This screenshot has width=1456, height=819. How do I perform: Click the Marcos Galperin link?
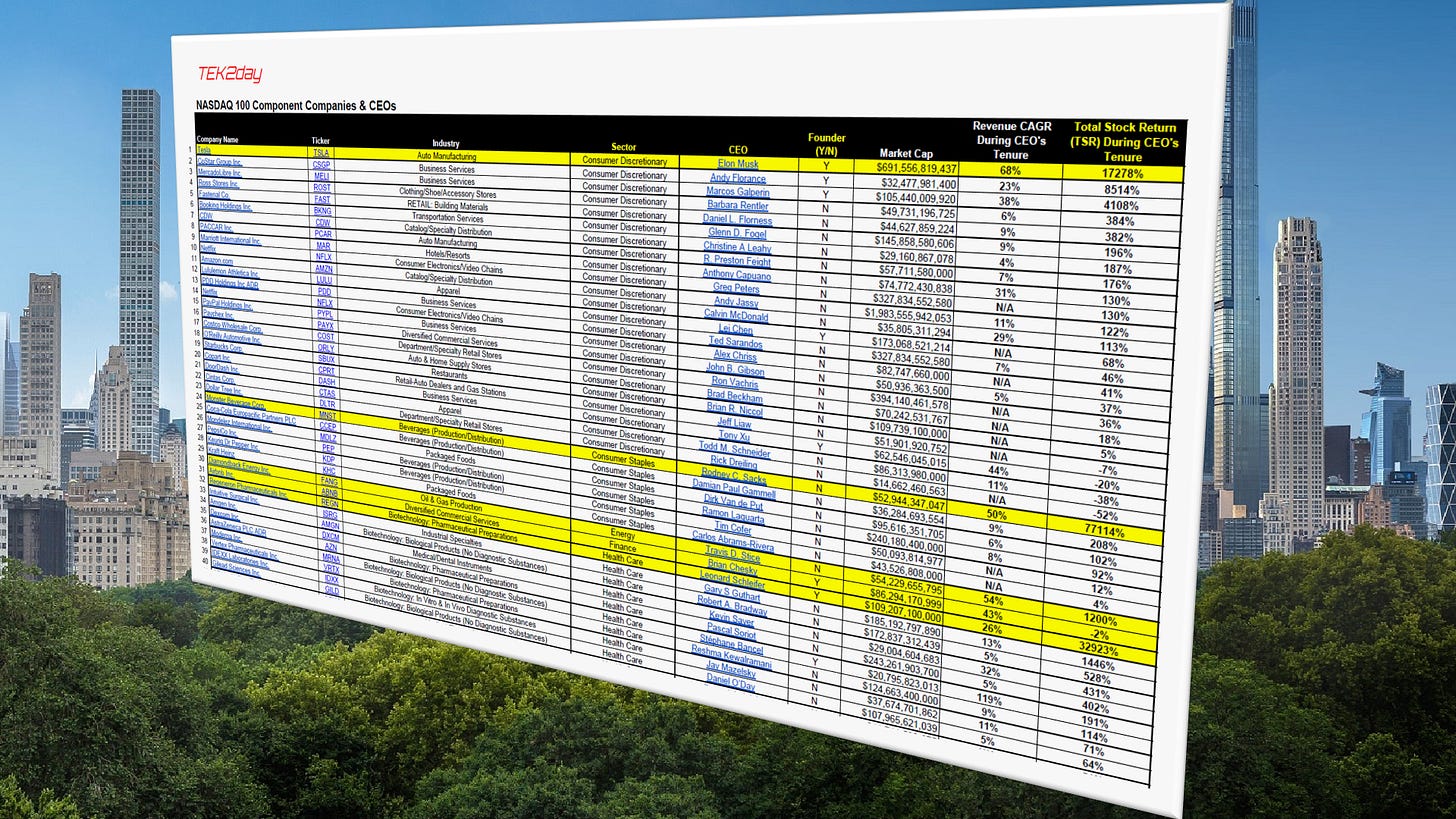[738, 191]
